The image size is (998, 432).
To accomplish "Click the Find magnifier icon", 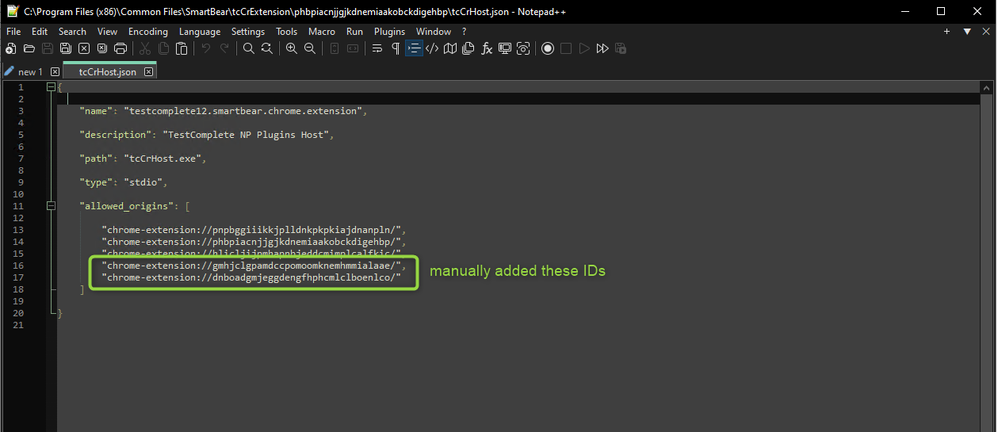I will point(248,48).
